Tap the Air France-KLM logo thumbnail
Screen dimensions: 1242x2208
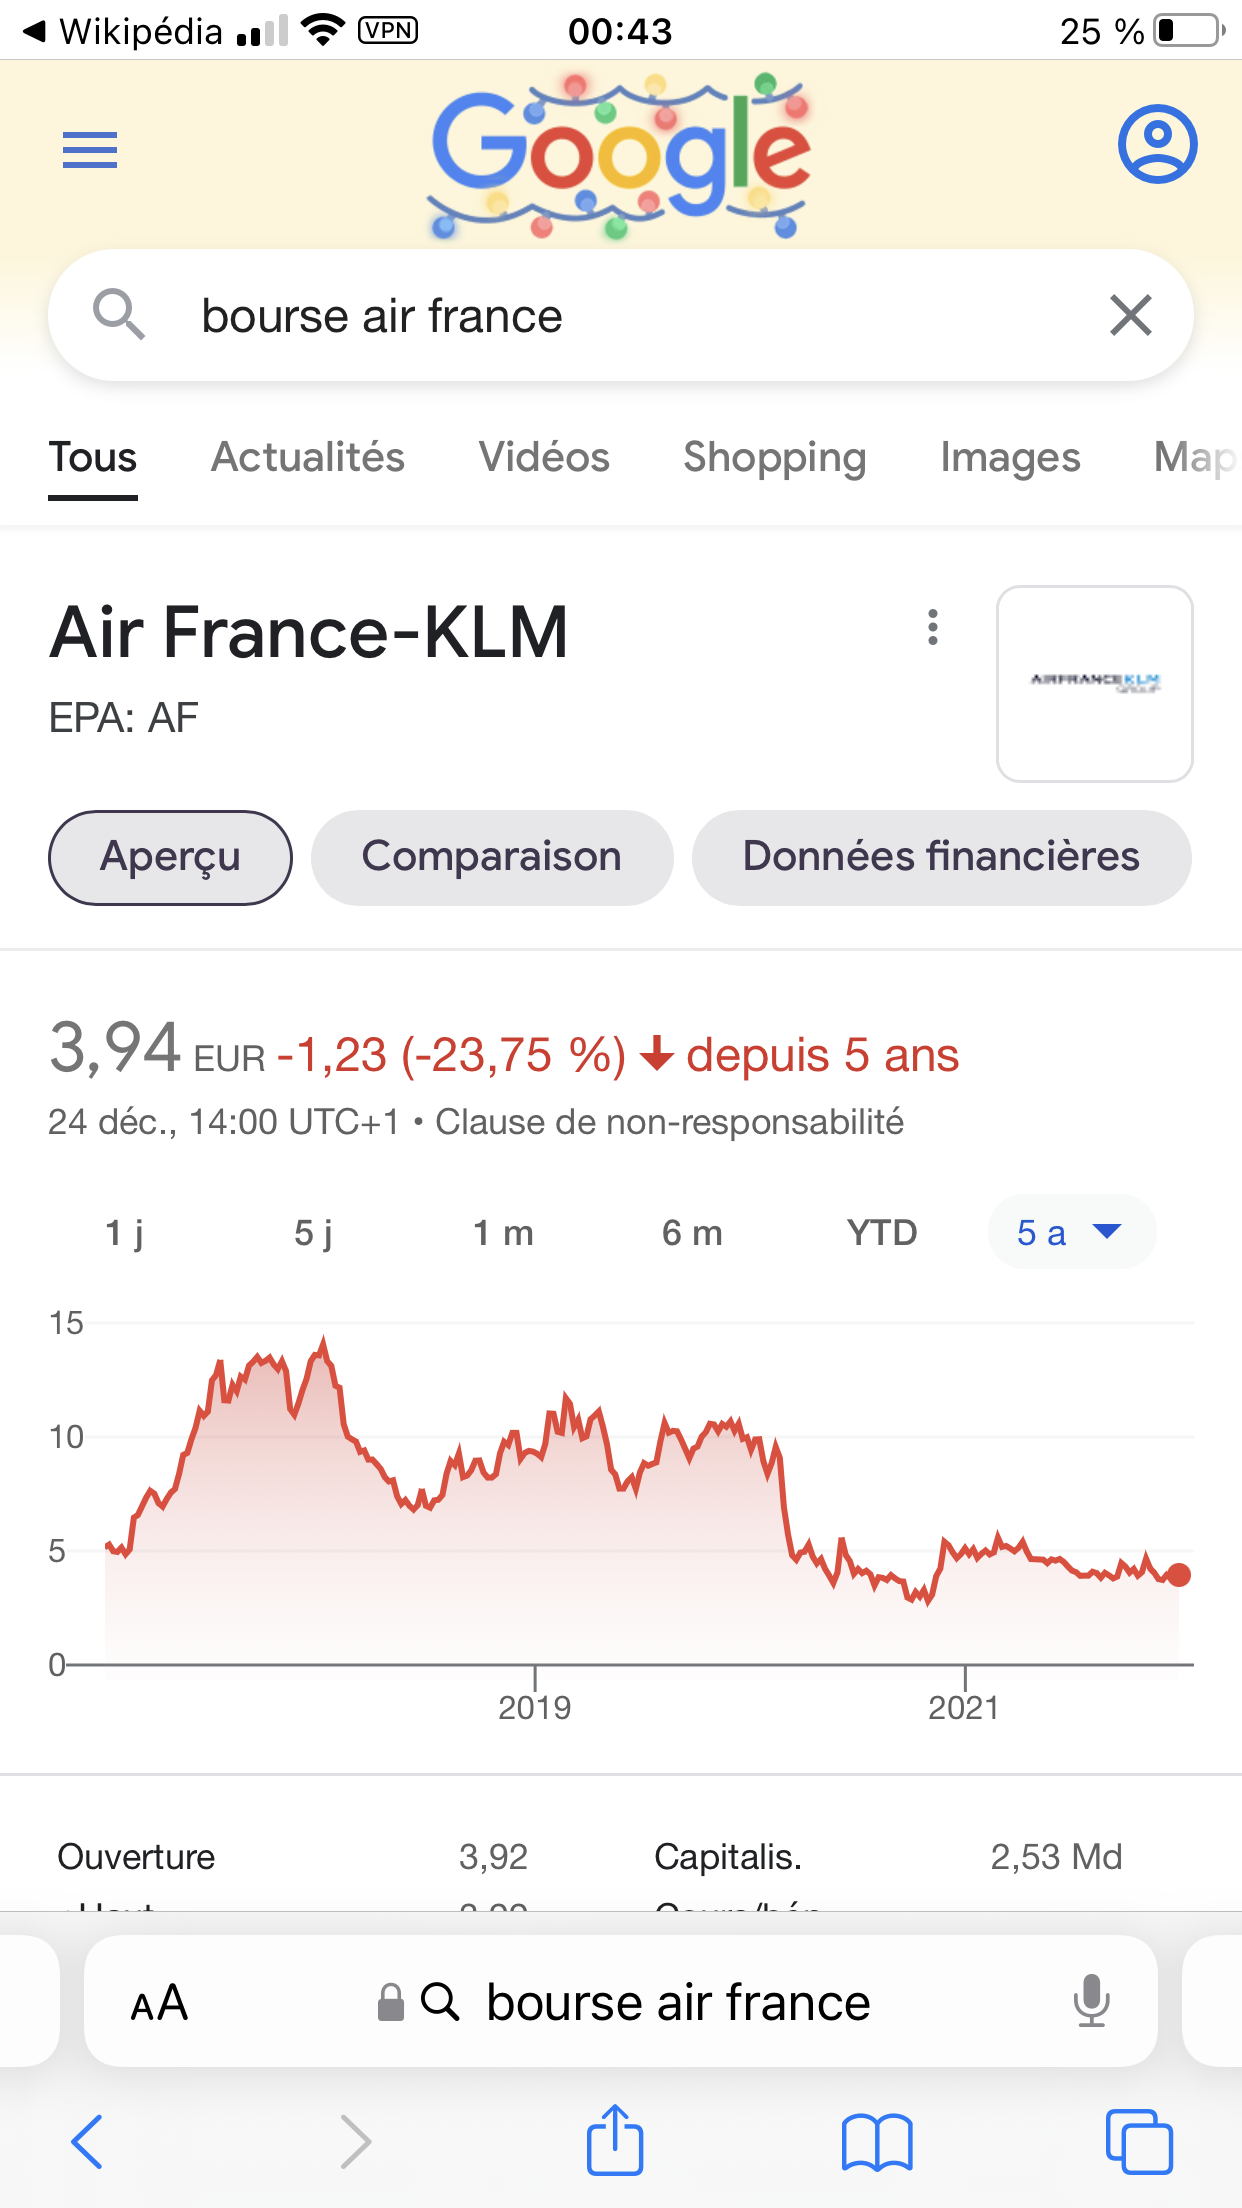coord(1094,683)
